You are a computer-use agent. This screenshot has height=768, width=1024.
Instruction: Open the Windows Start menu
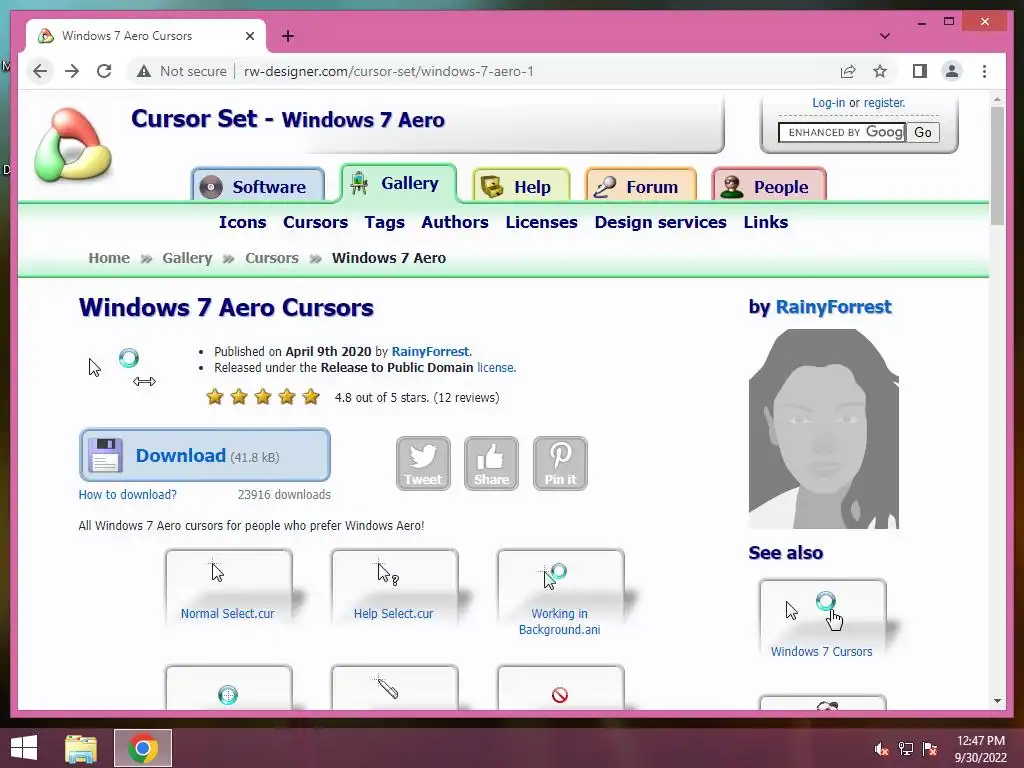[x=24, y=748]
